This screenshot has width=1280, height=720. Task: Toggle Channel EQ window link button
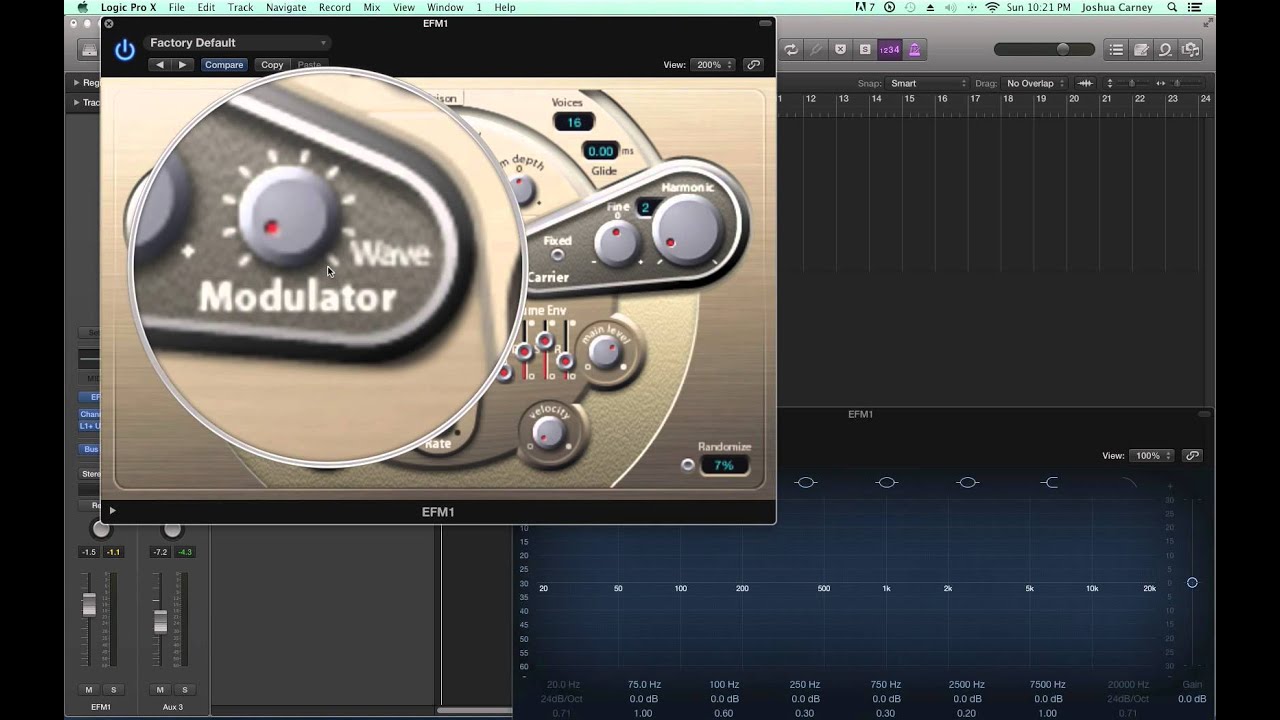point(1192,455)
